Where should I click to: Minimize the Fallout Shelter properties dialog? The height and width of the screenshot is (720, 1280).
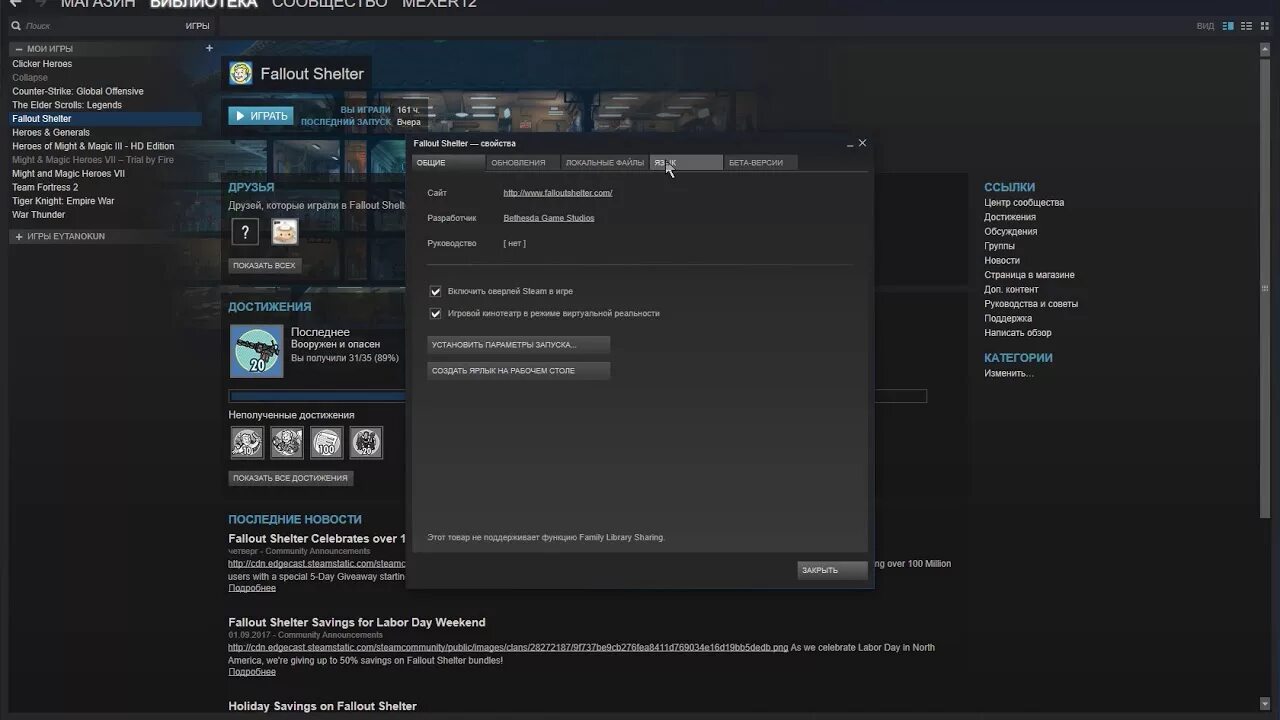[x=850, y=144]
